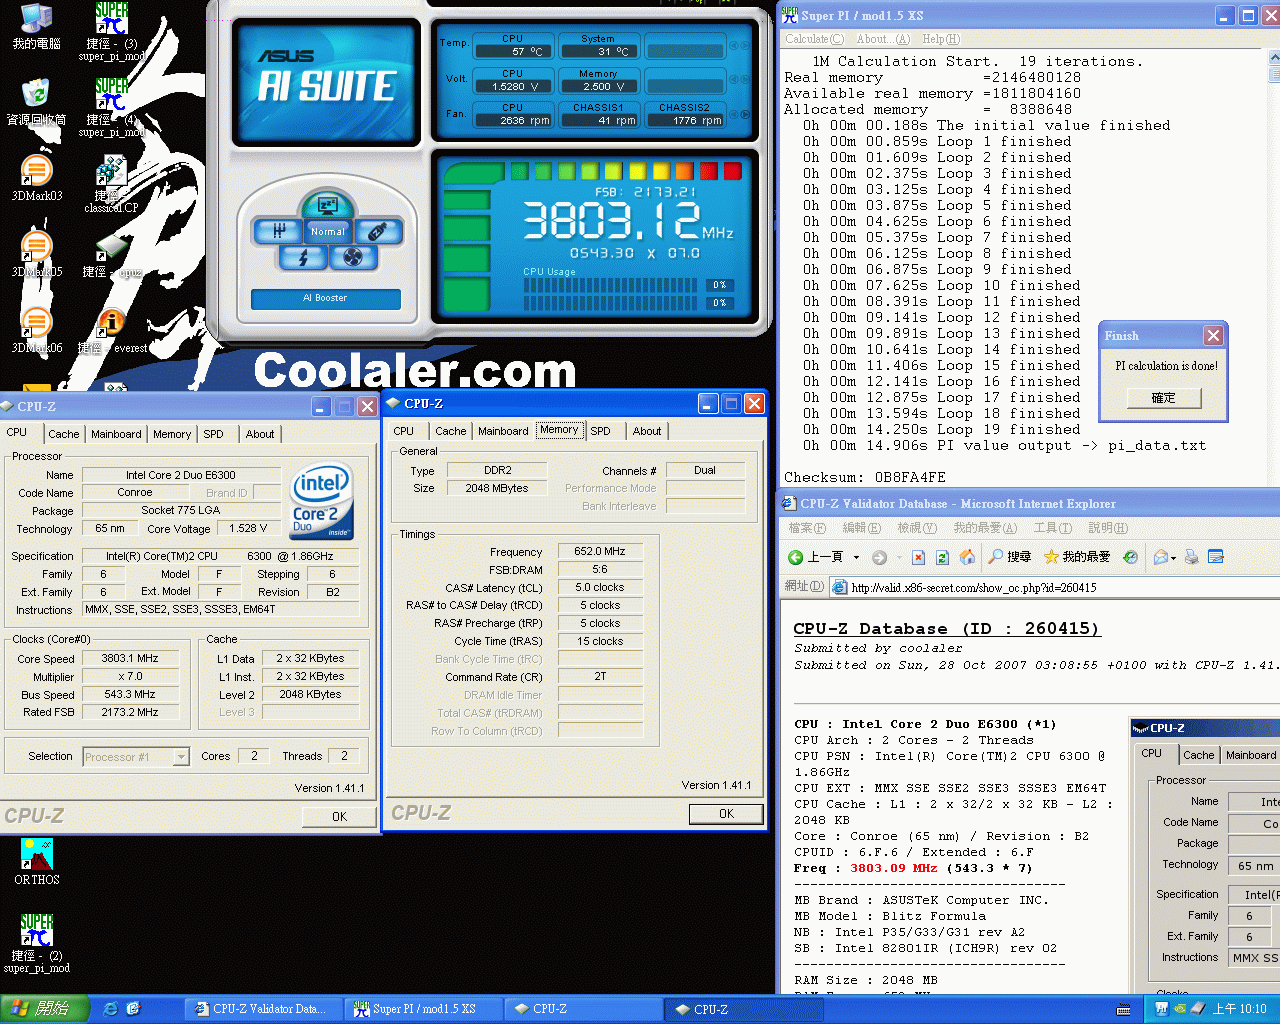Click the 我的最愛 star toolbar button
1280x1024 pixels.
pos(1077,557)
